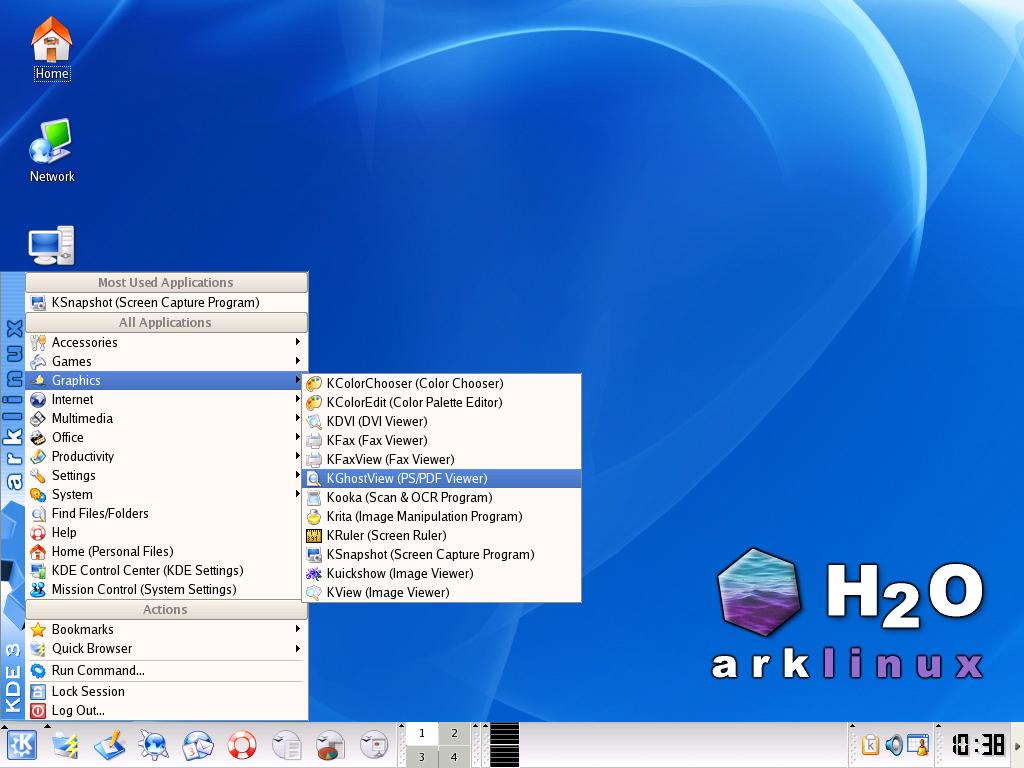
Task: Switch to virtual desktop 4 in pager
Action: (454, 756)
